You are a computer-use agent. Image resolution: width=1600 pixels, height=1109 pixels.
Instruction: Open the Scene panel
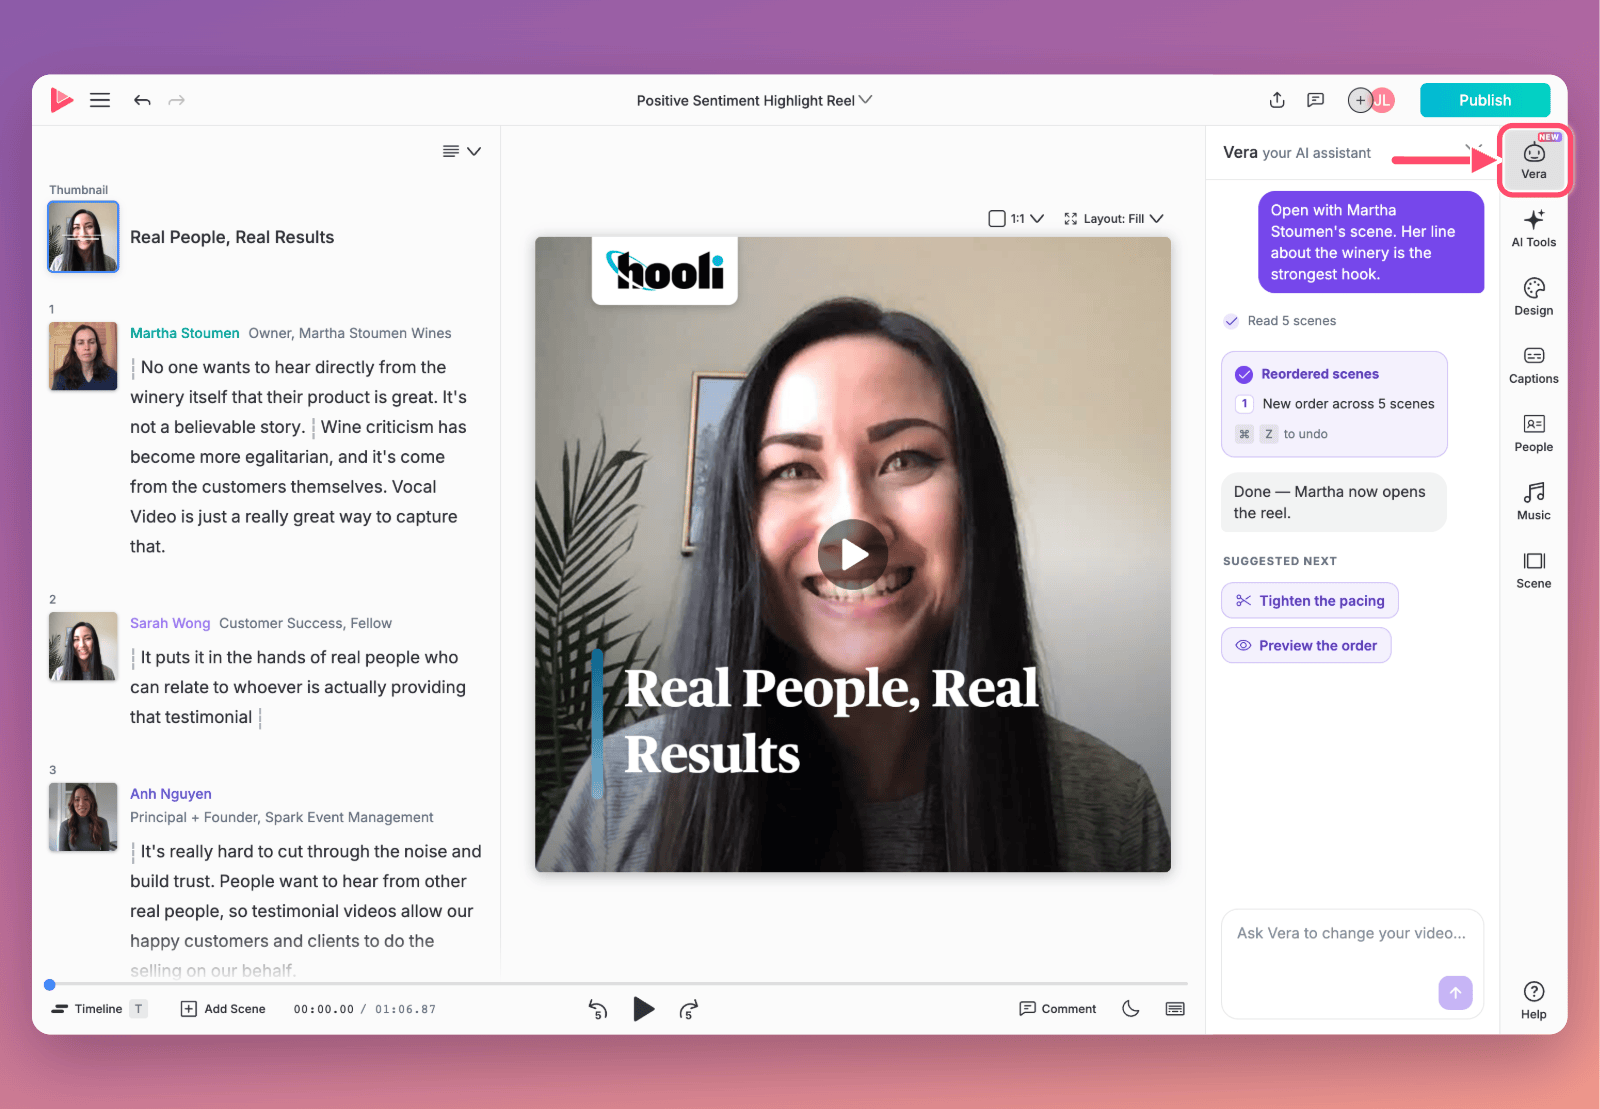coord(1534,570)
